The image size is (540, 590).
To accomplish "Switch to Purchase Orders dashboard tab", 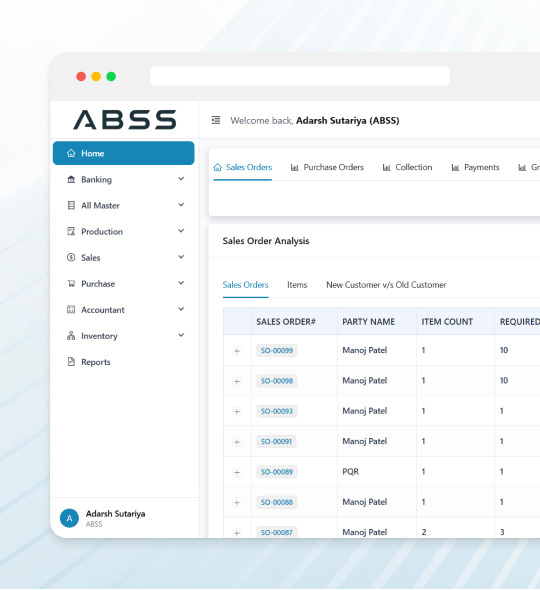I will pyautogui.click(x=327, y=167).
